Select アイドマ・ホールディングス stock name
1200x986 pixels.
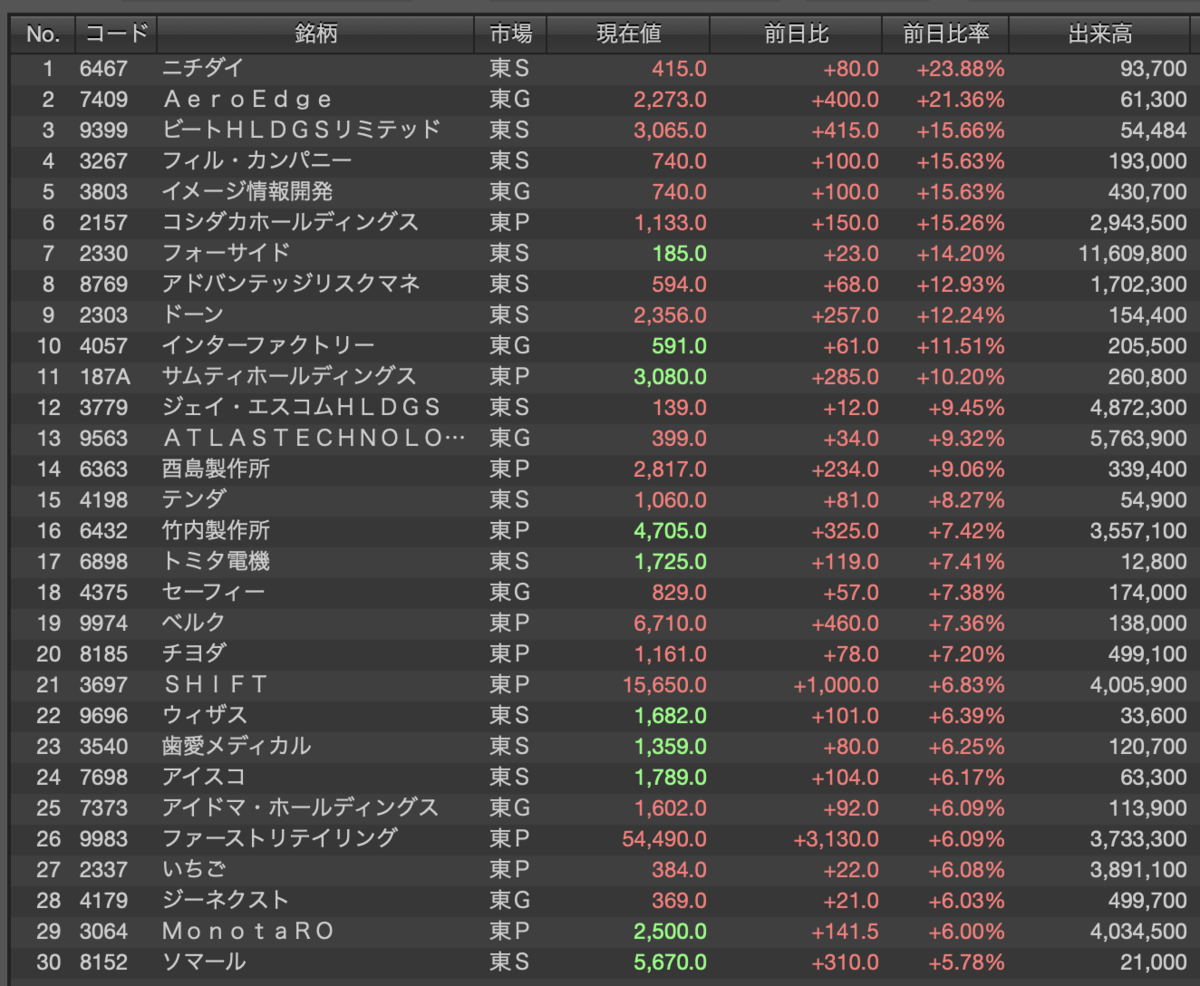tap(300, 807)
